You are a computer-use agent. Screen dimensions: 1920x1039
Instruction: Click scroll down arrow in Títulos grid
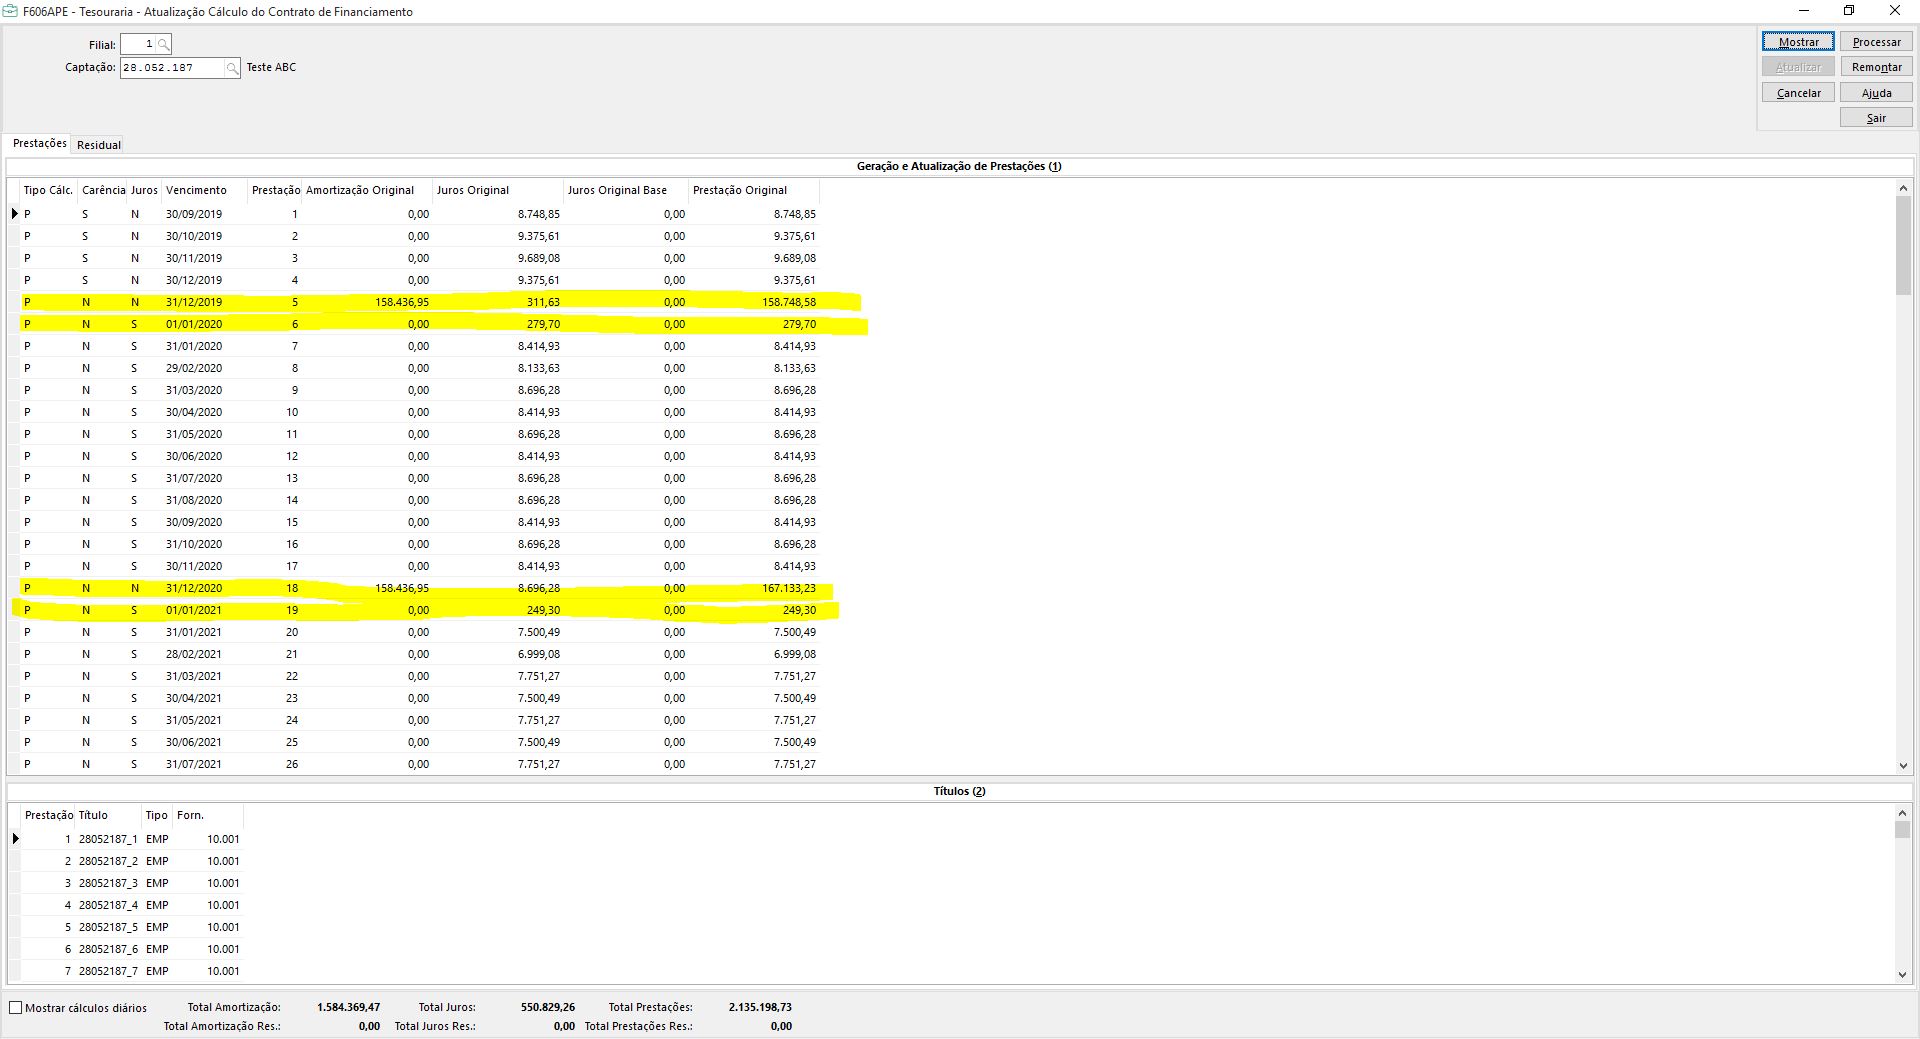pos(1902,975)
